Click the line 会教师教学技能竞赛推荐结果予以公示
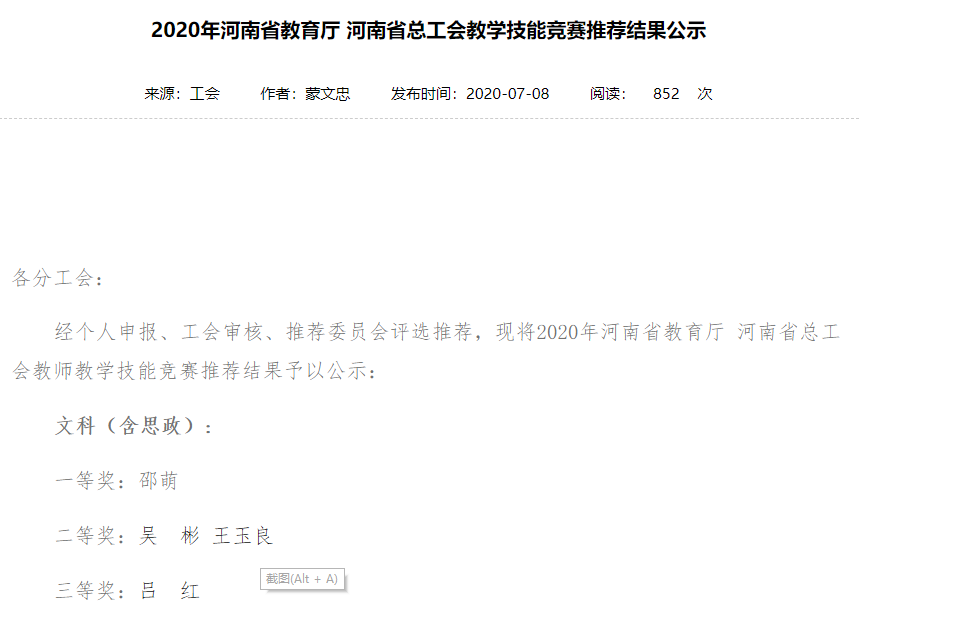Viewport: 954px width, 634px height. tap(194, 371)
